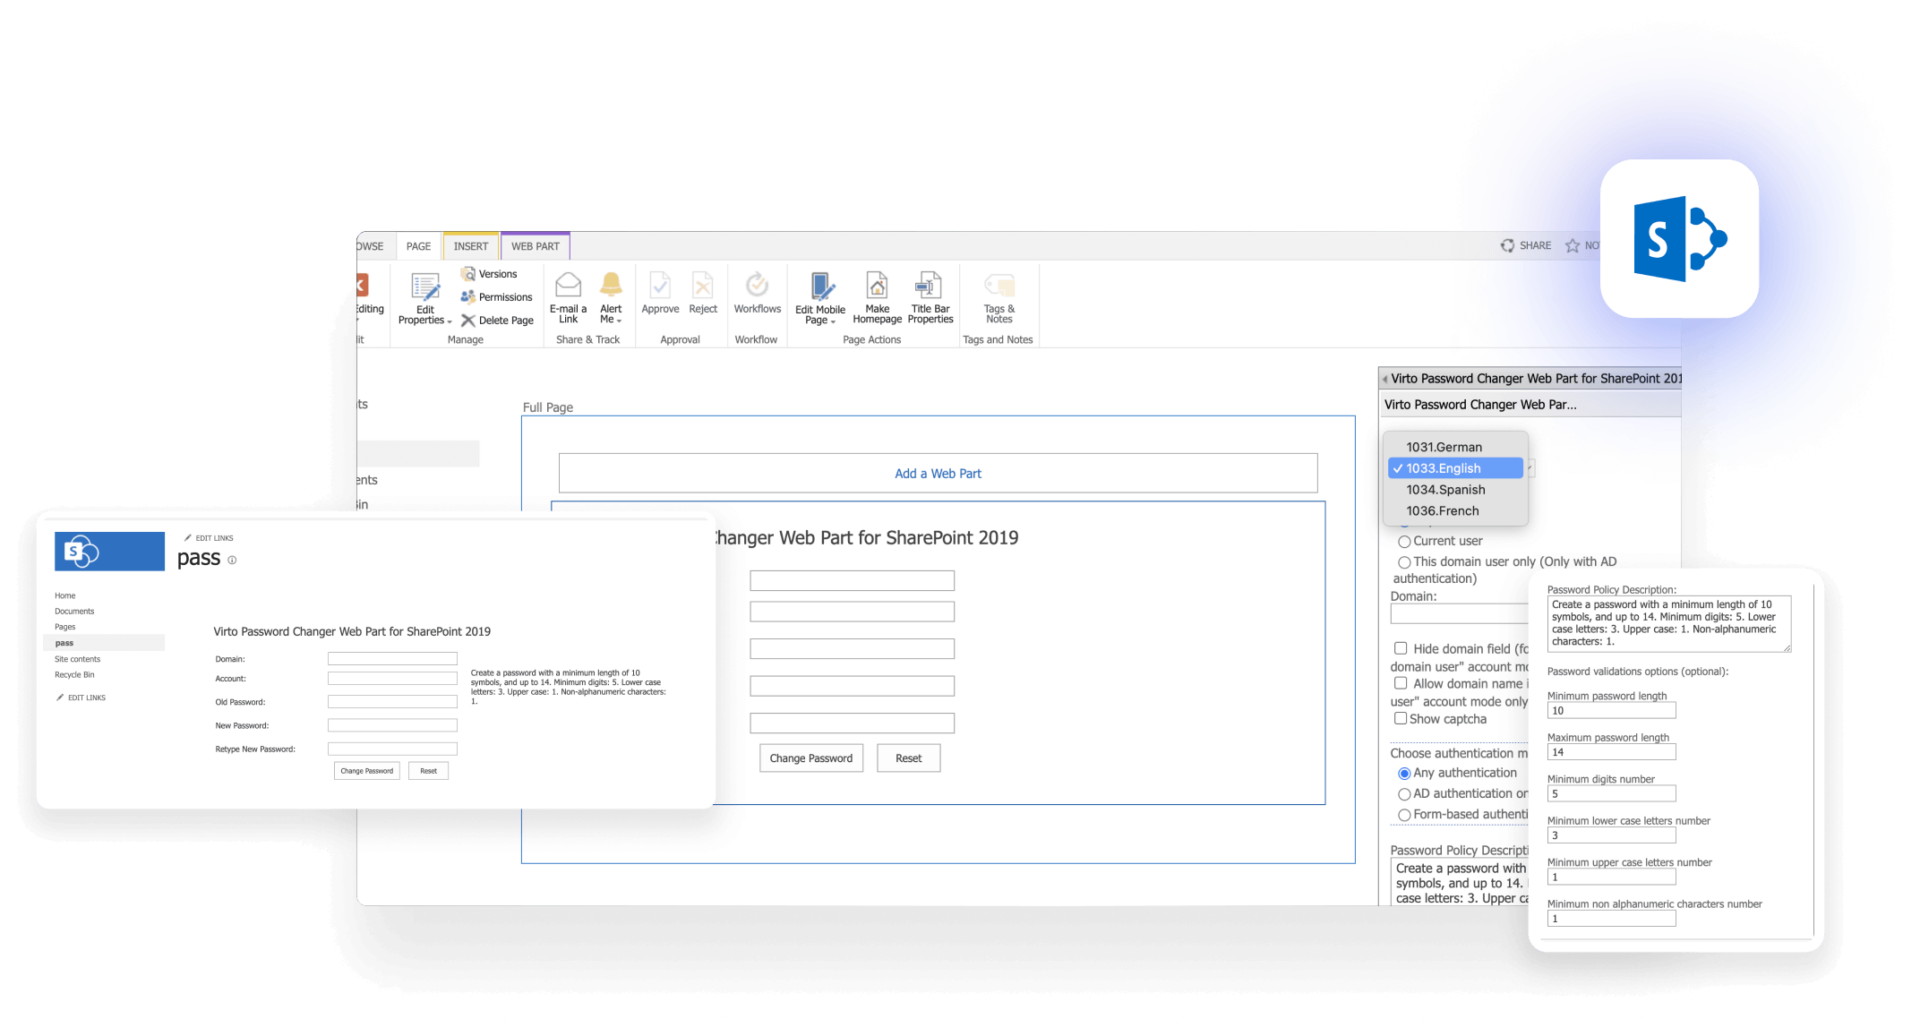Click the Change Password button

810,757
